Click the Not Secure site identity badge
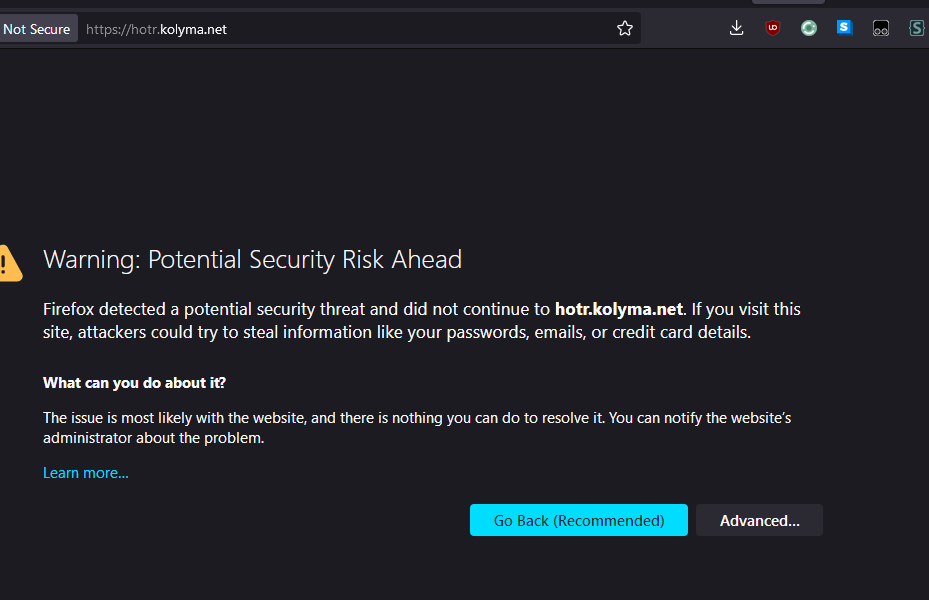The height and width of the screenshot is (600, 929). [x=37, y=29]
